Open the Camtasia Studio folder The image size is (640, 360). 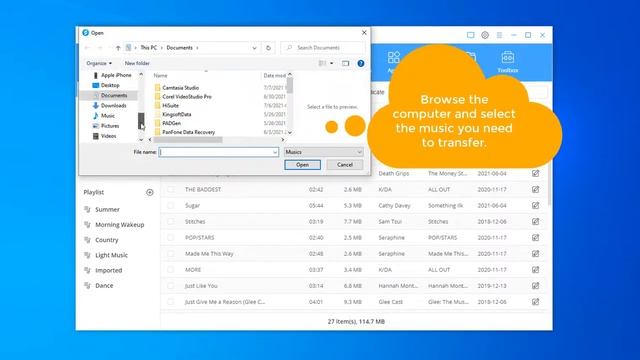tap(180, 88)
